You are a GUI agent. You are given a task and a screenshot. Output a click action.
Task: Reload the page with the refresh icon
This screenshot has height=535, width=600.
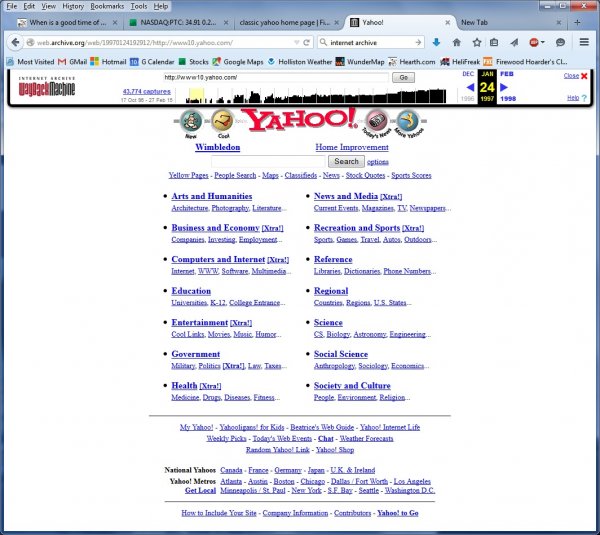click(x=307, y=42)
